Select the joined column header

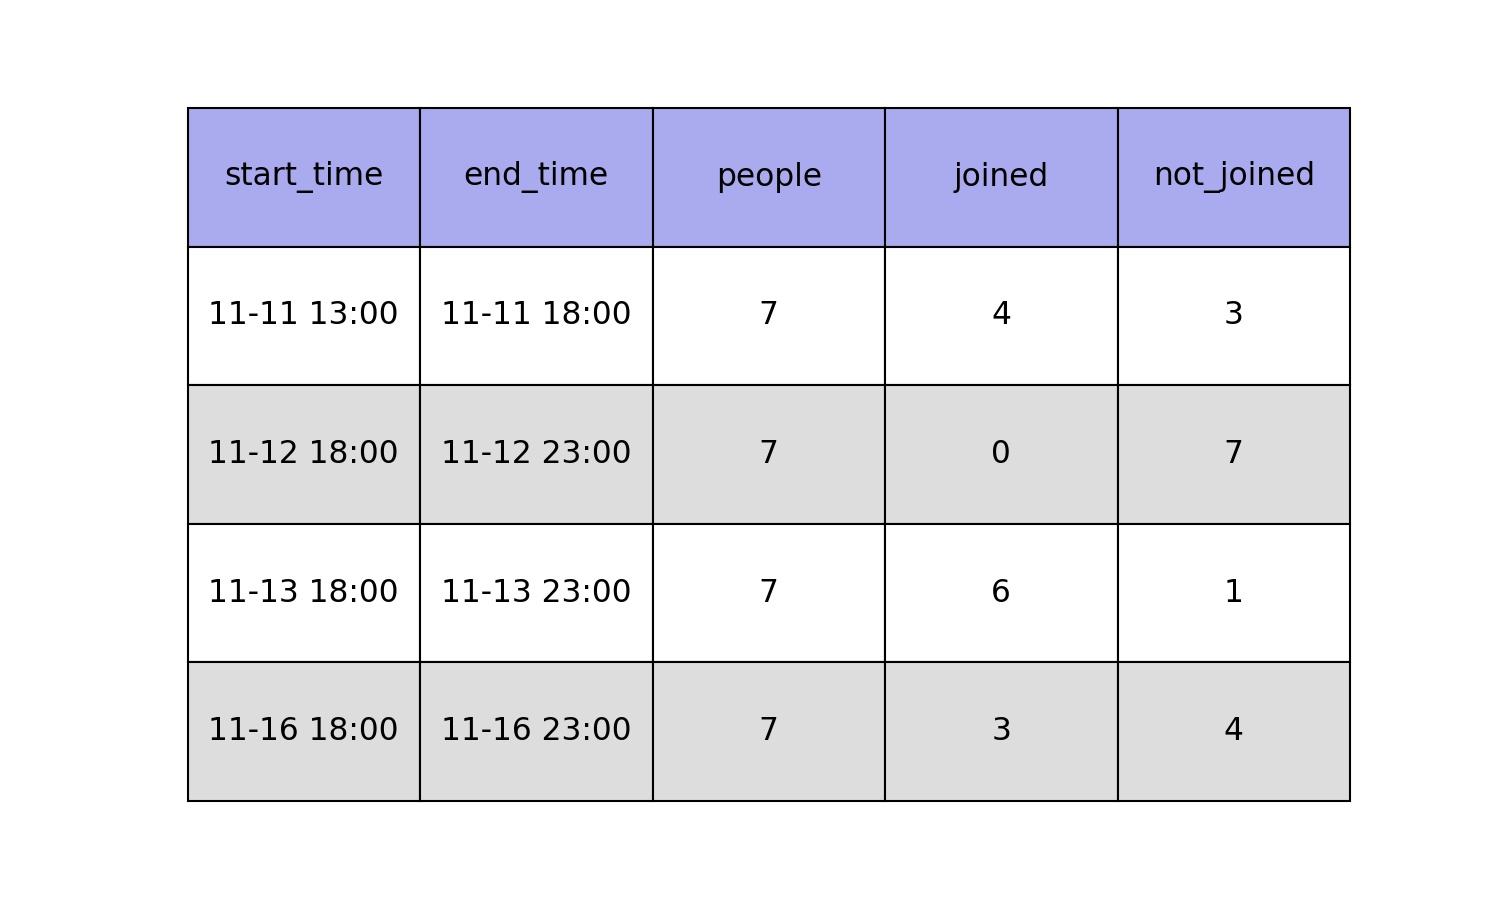(1001, 177)
